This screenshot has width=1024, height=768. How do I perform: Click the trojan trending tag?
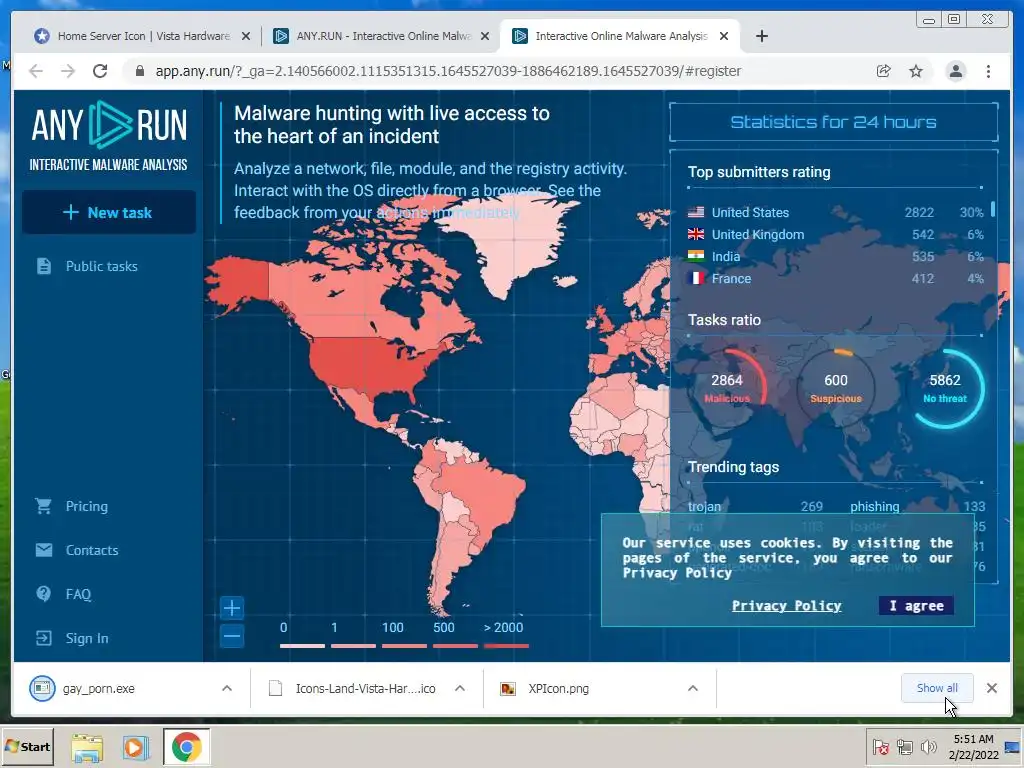704,507
